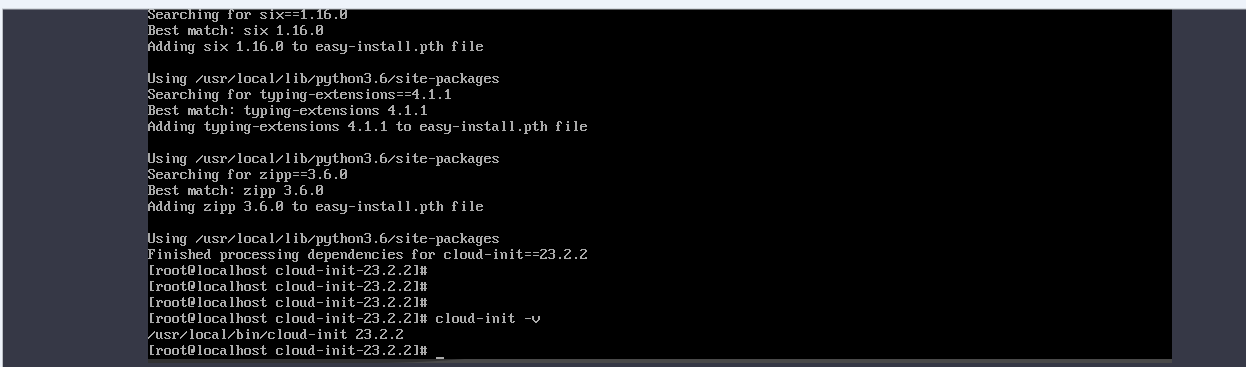The image size is (1246, 367).
Task: Click the typed "cloud-init -v" command
Action: click(x=487, y=319)
